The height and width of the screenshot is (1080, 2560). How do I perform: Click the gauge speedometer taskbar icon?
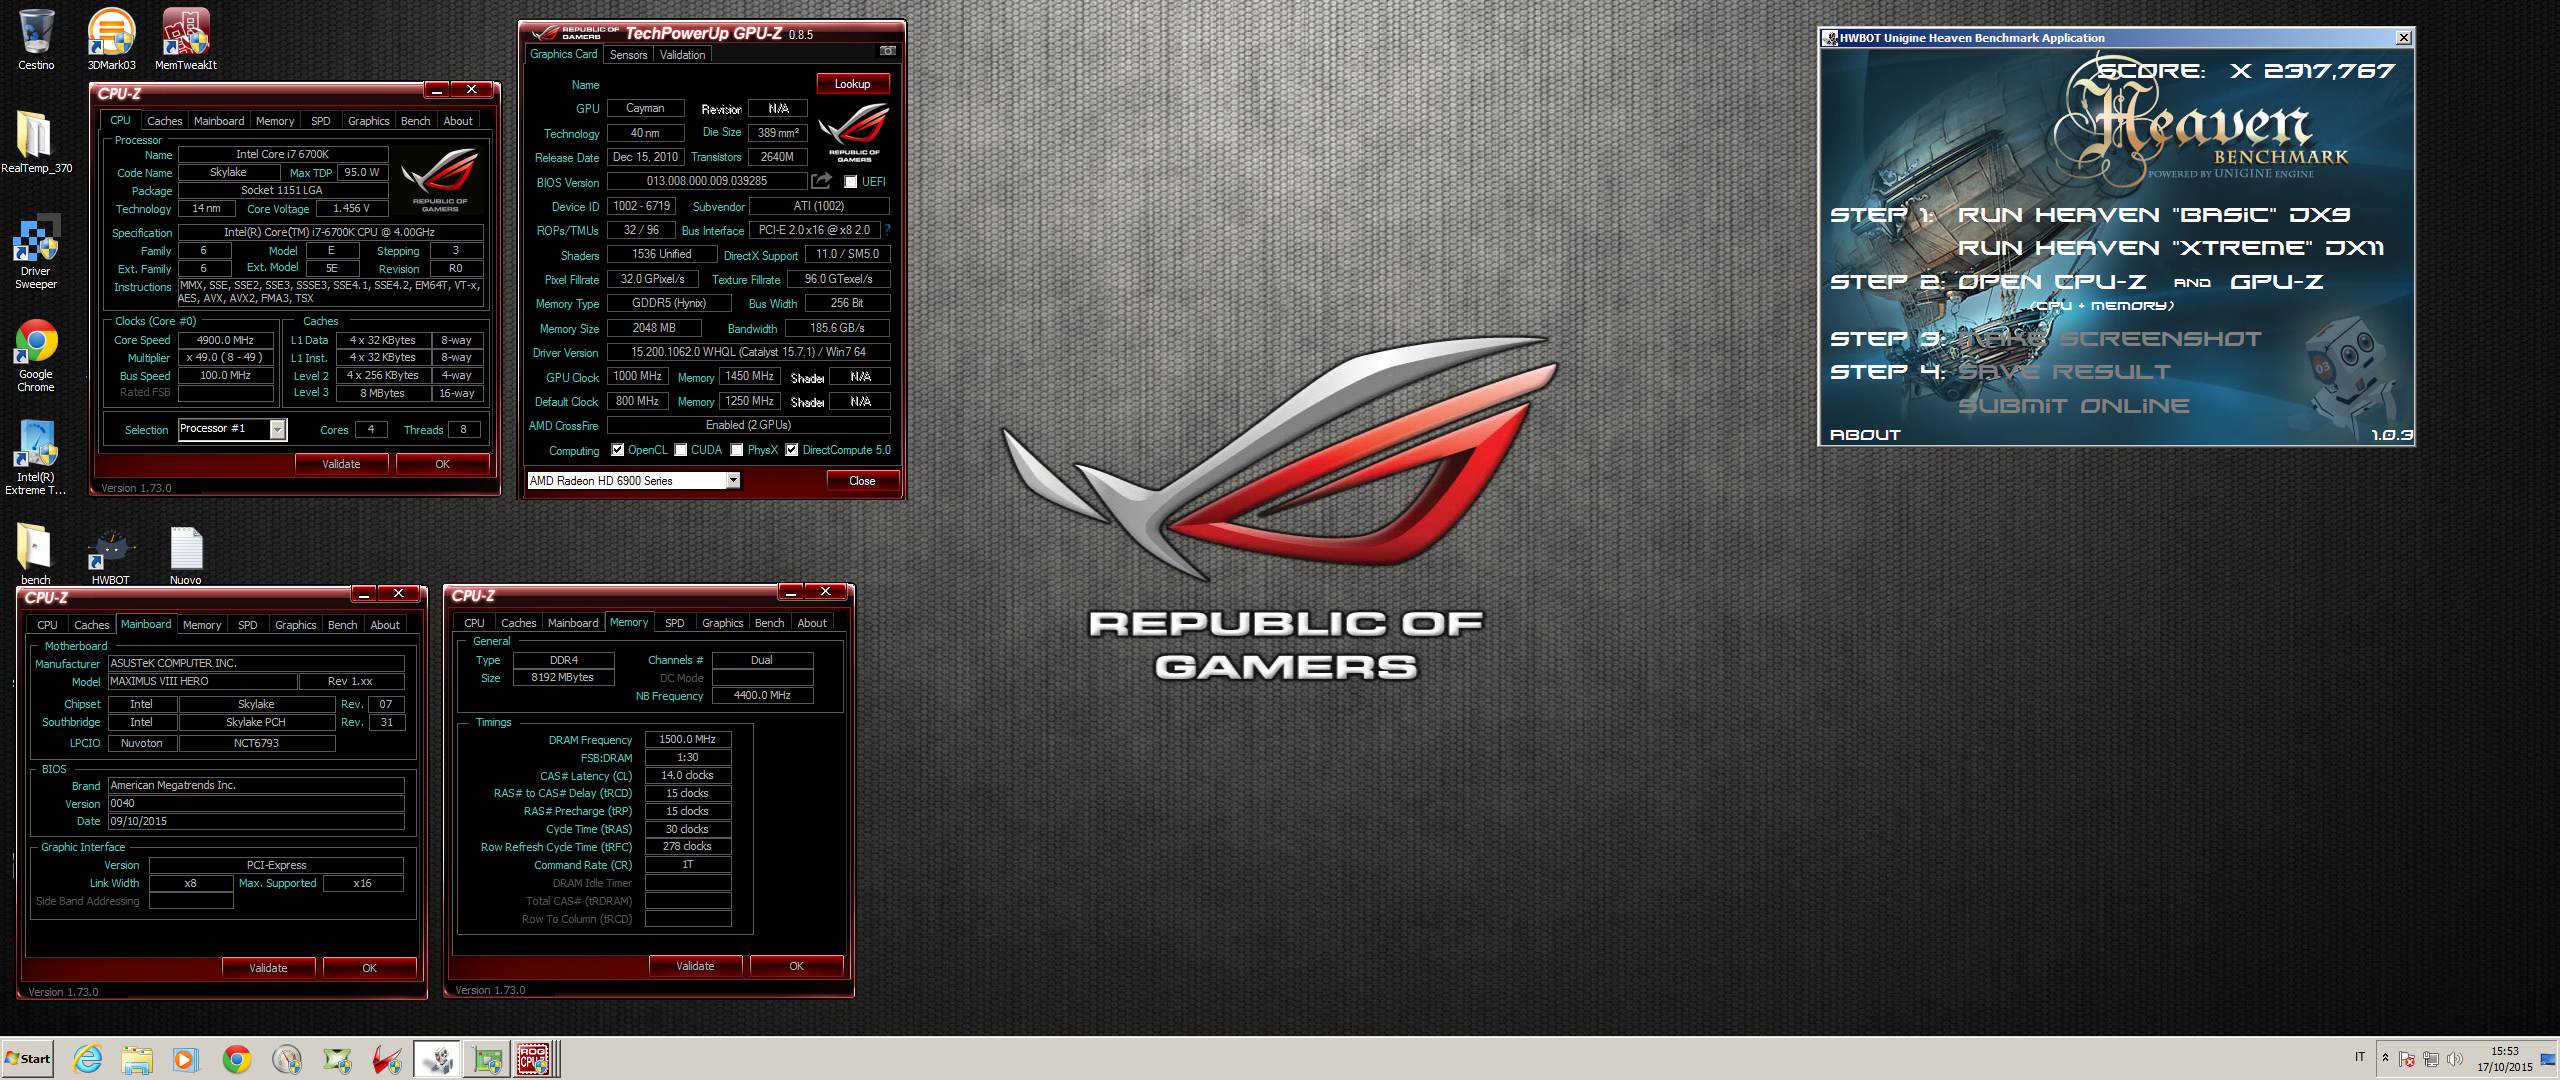point(287,1059)
